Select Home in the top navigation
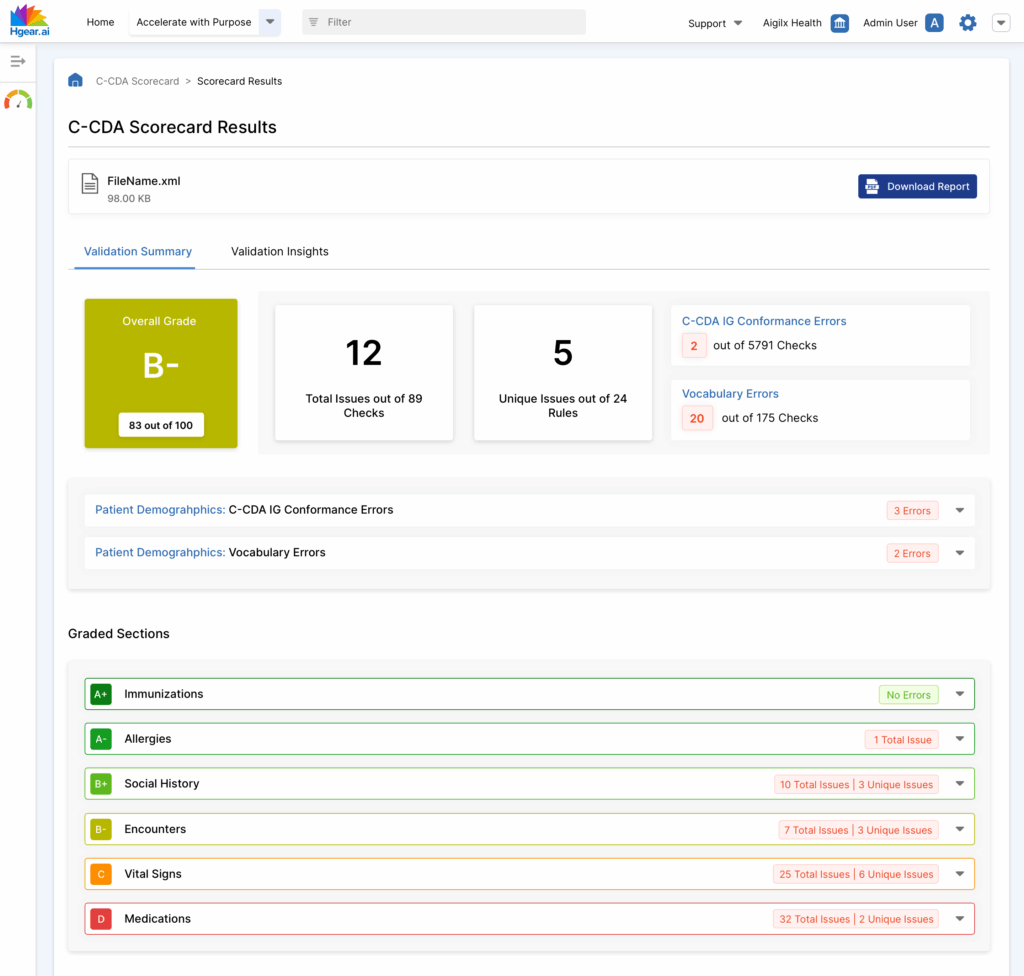 tap(100, 21)
